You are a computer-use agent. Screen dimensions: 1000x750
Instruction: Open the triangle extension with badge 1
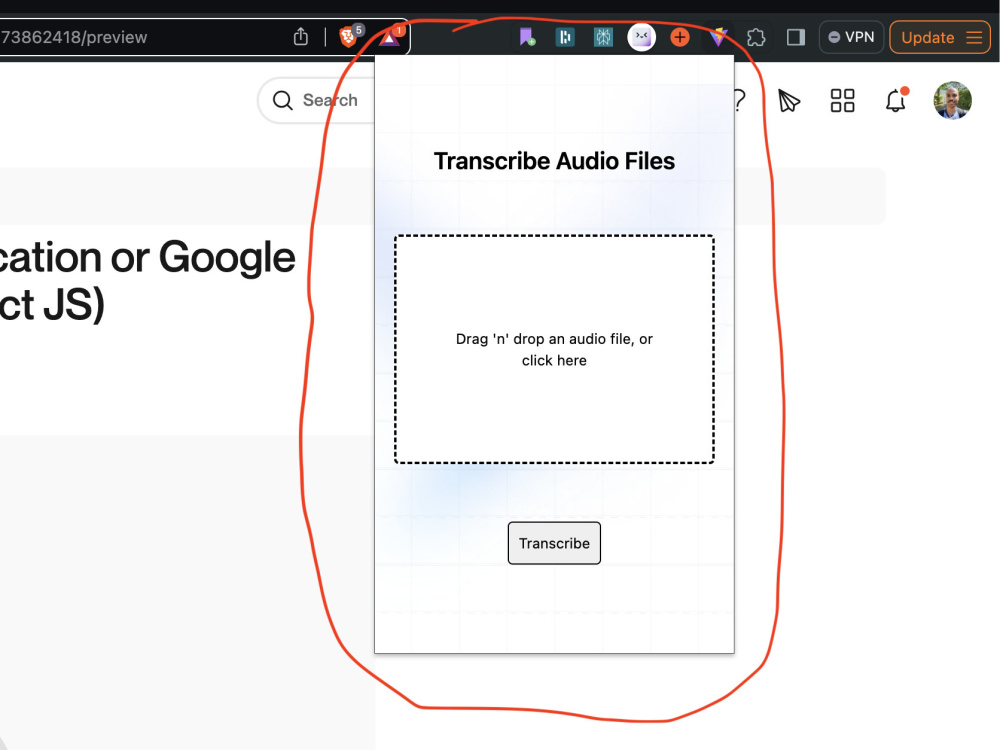click(x=389, y=38)
